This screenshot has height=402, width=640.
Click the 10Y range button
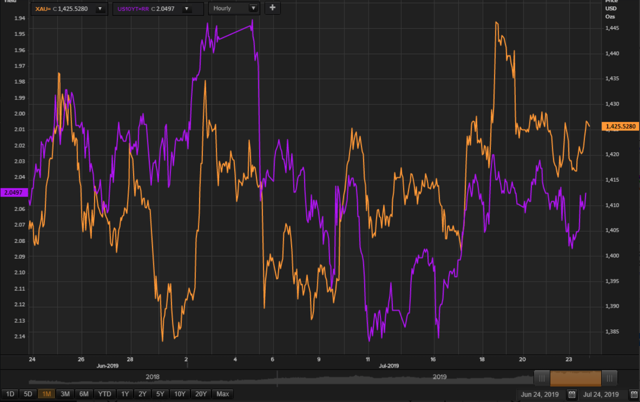[180, 394]
